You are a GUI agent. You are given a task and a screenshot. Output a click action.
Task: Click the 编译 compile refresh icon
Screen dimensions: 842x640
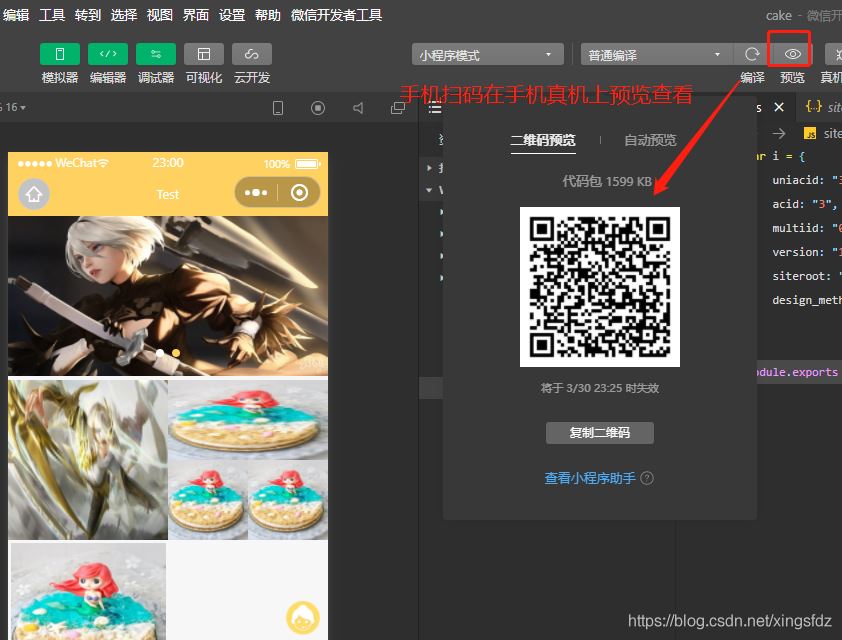click(752, 54)
